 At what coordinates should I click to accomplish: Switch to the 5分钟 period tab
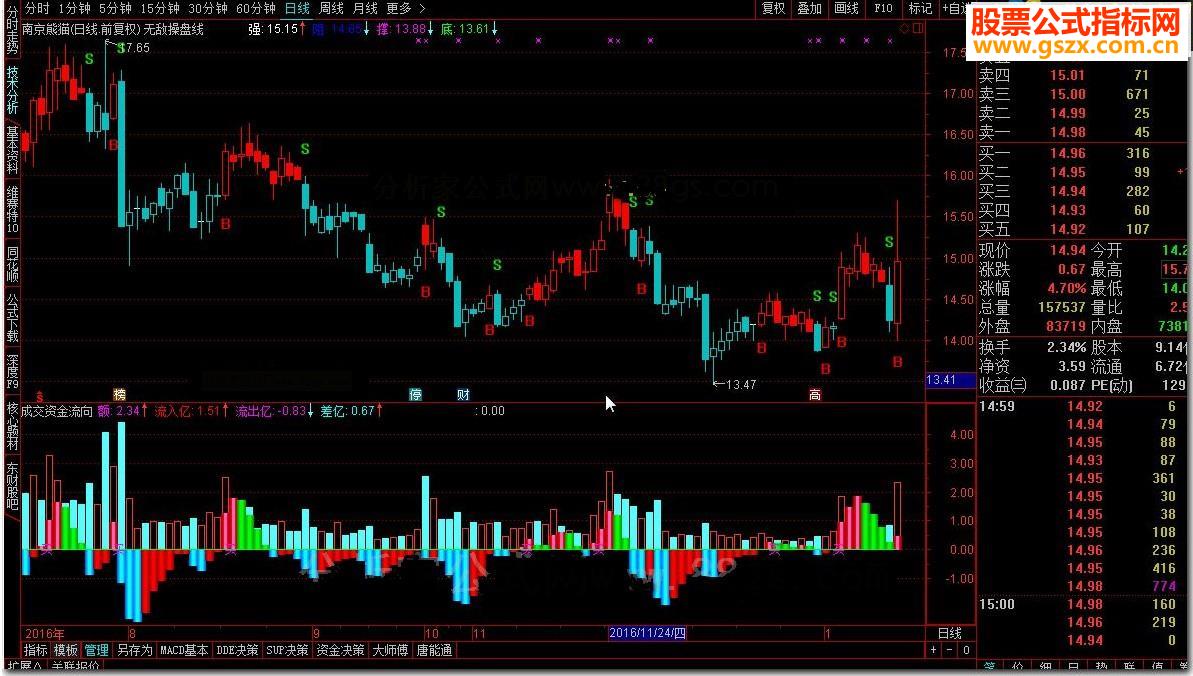click(x=115, y=8)
